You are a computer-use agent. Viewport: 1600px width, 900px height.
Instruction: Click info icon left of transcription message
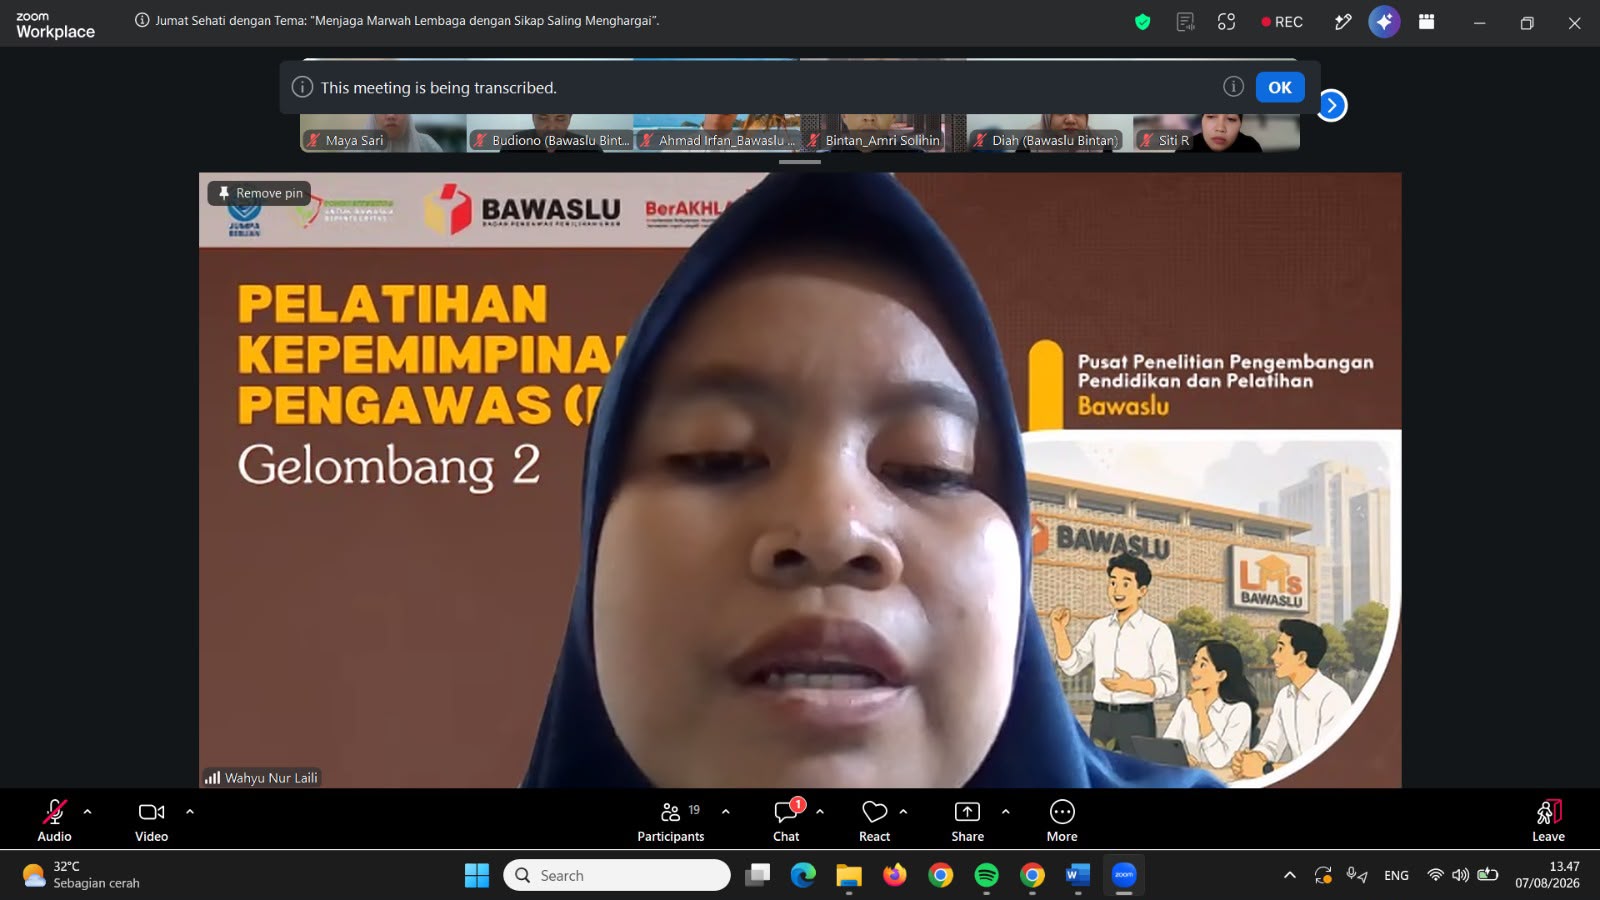[302, 87]
